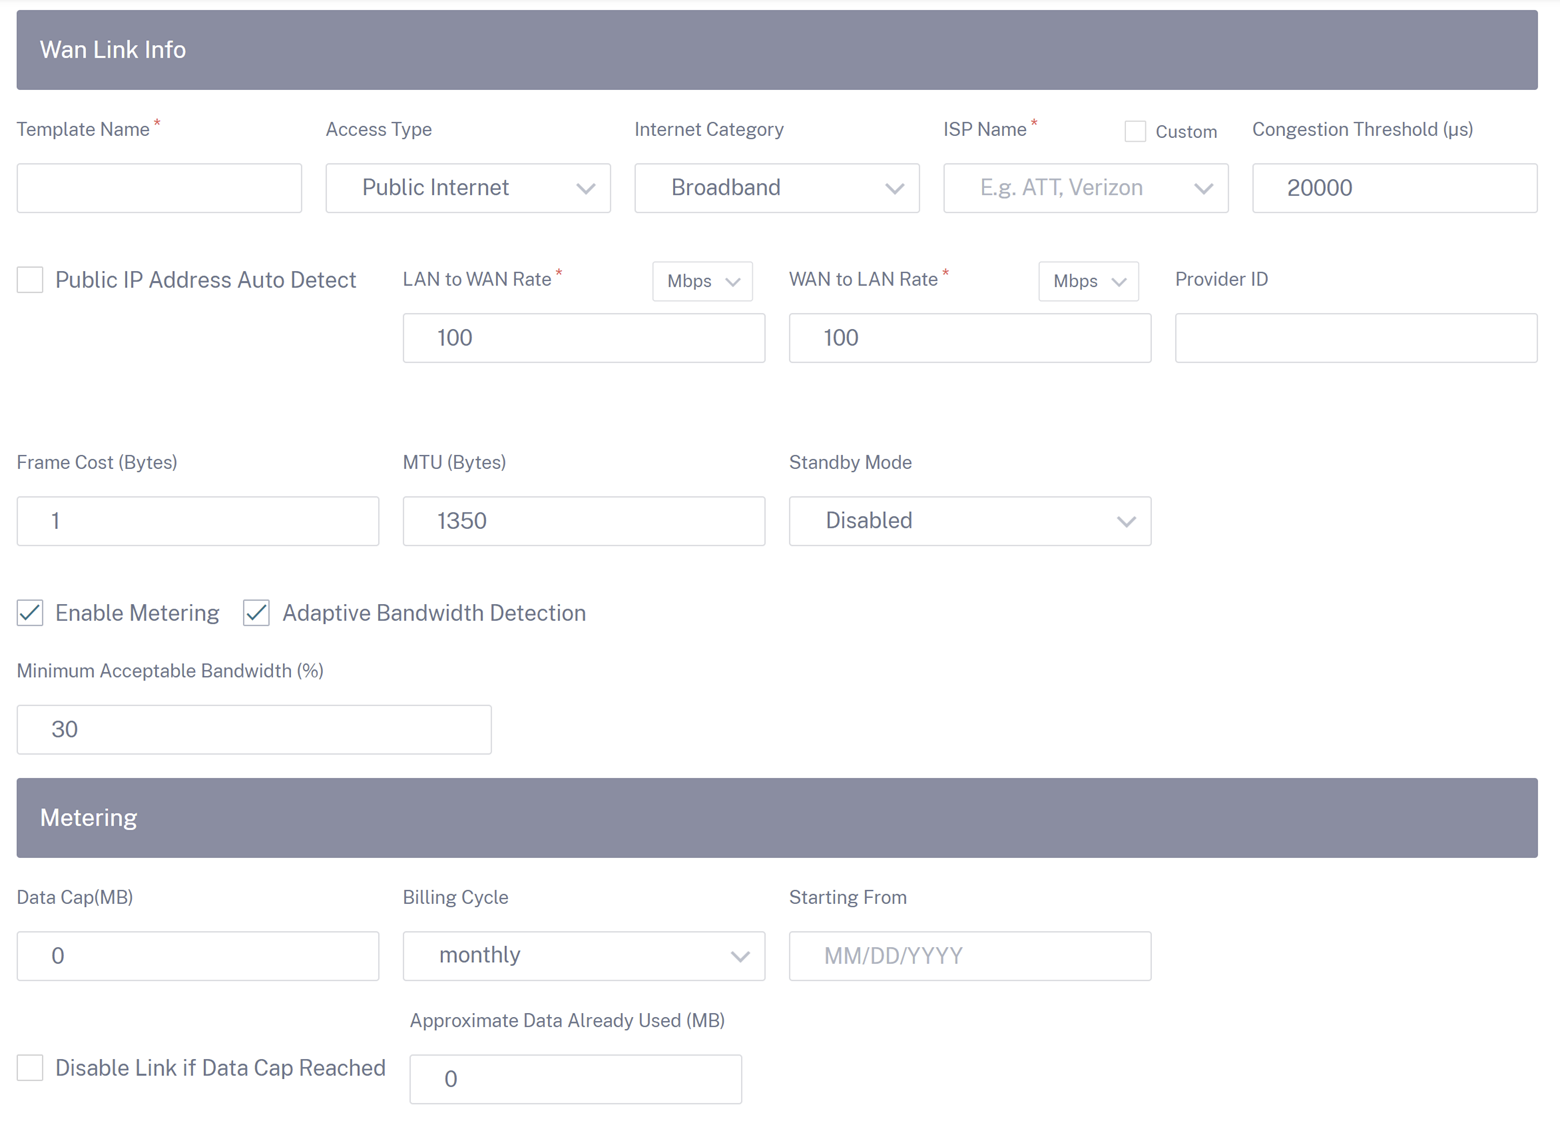Image resolution: width=1560 pixels, height=1125 pixels.
Task: Click the Congestion Threshold field
Action: [x=1395, y=188]
